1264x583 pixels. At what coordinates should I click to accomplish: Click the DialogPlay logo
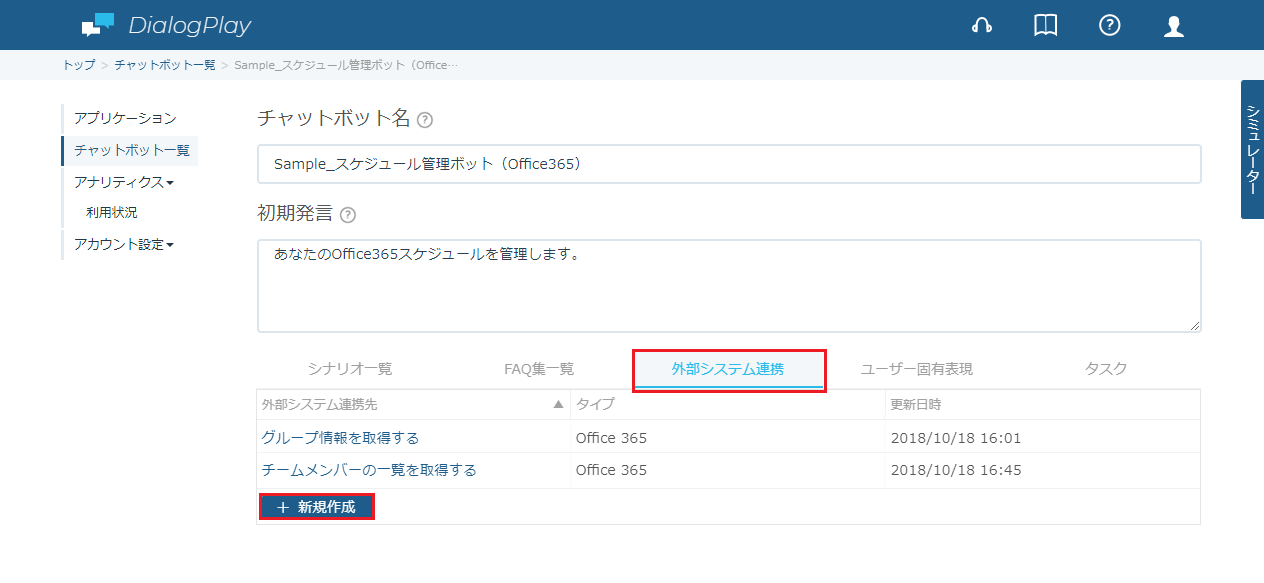point(166,25)
